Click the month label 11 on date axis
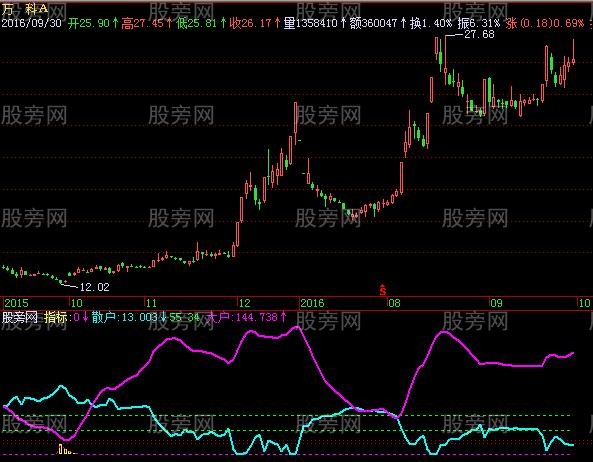This screenshot has height=462, width=593. (x=151, y=303)
